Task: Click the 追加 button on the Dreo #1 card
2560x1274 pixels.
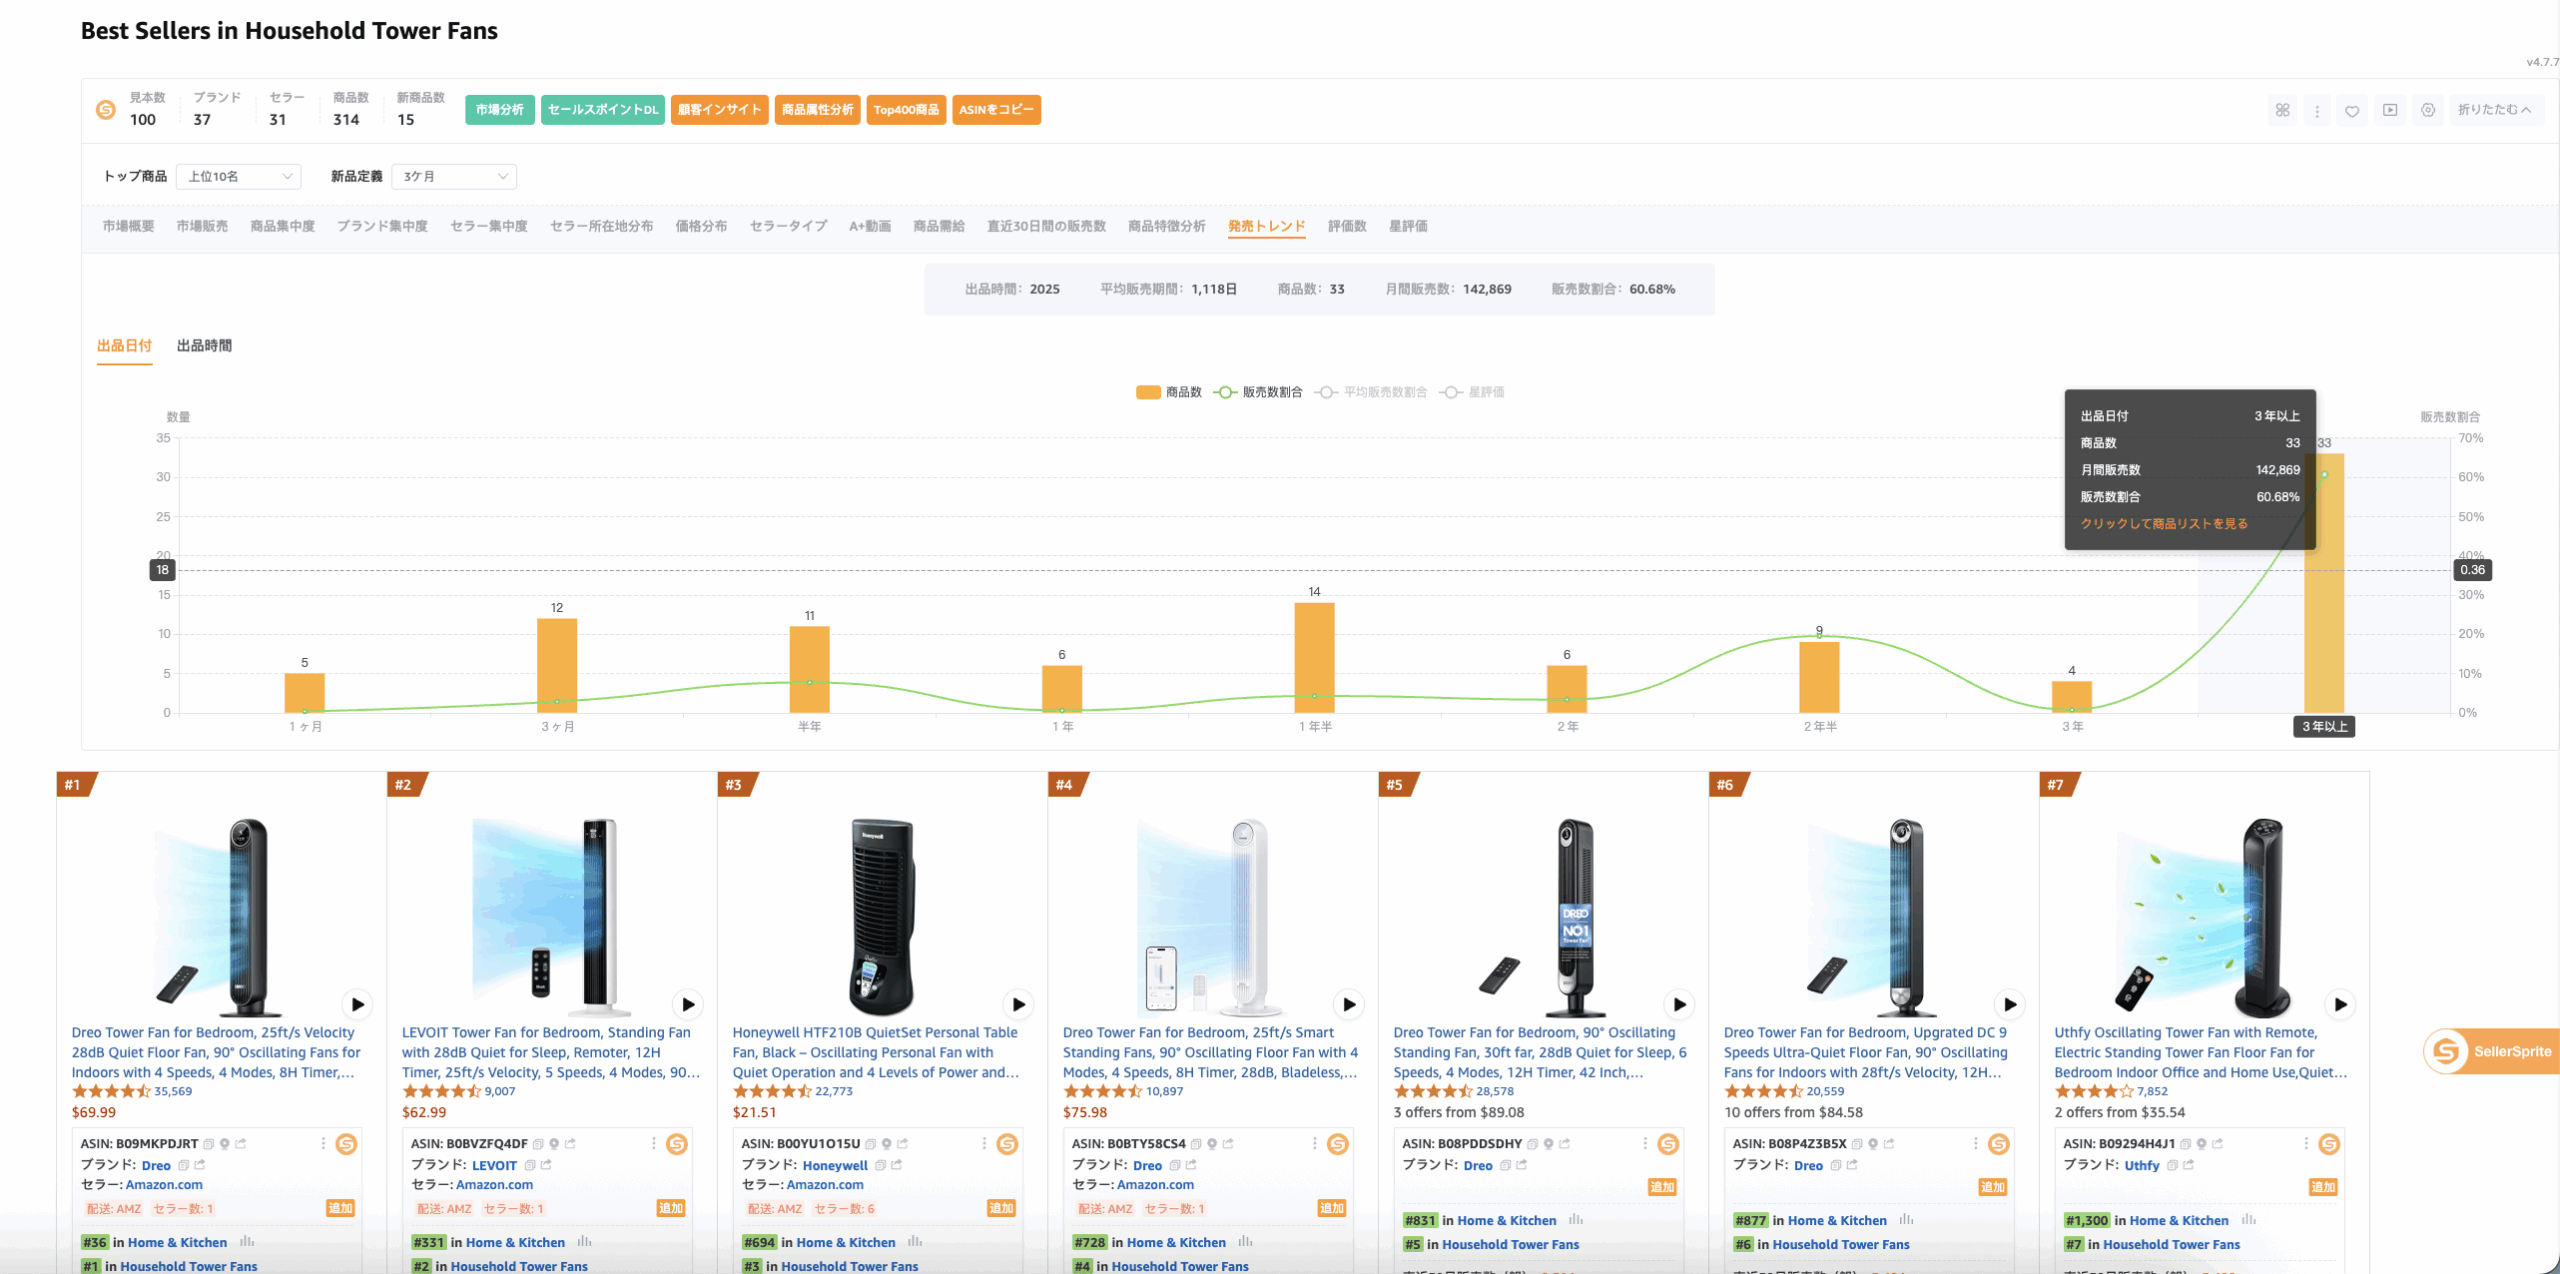Action: 340,1208
